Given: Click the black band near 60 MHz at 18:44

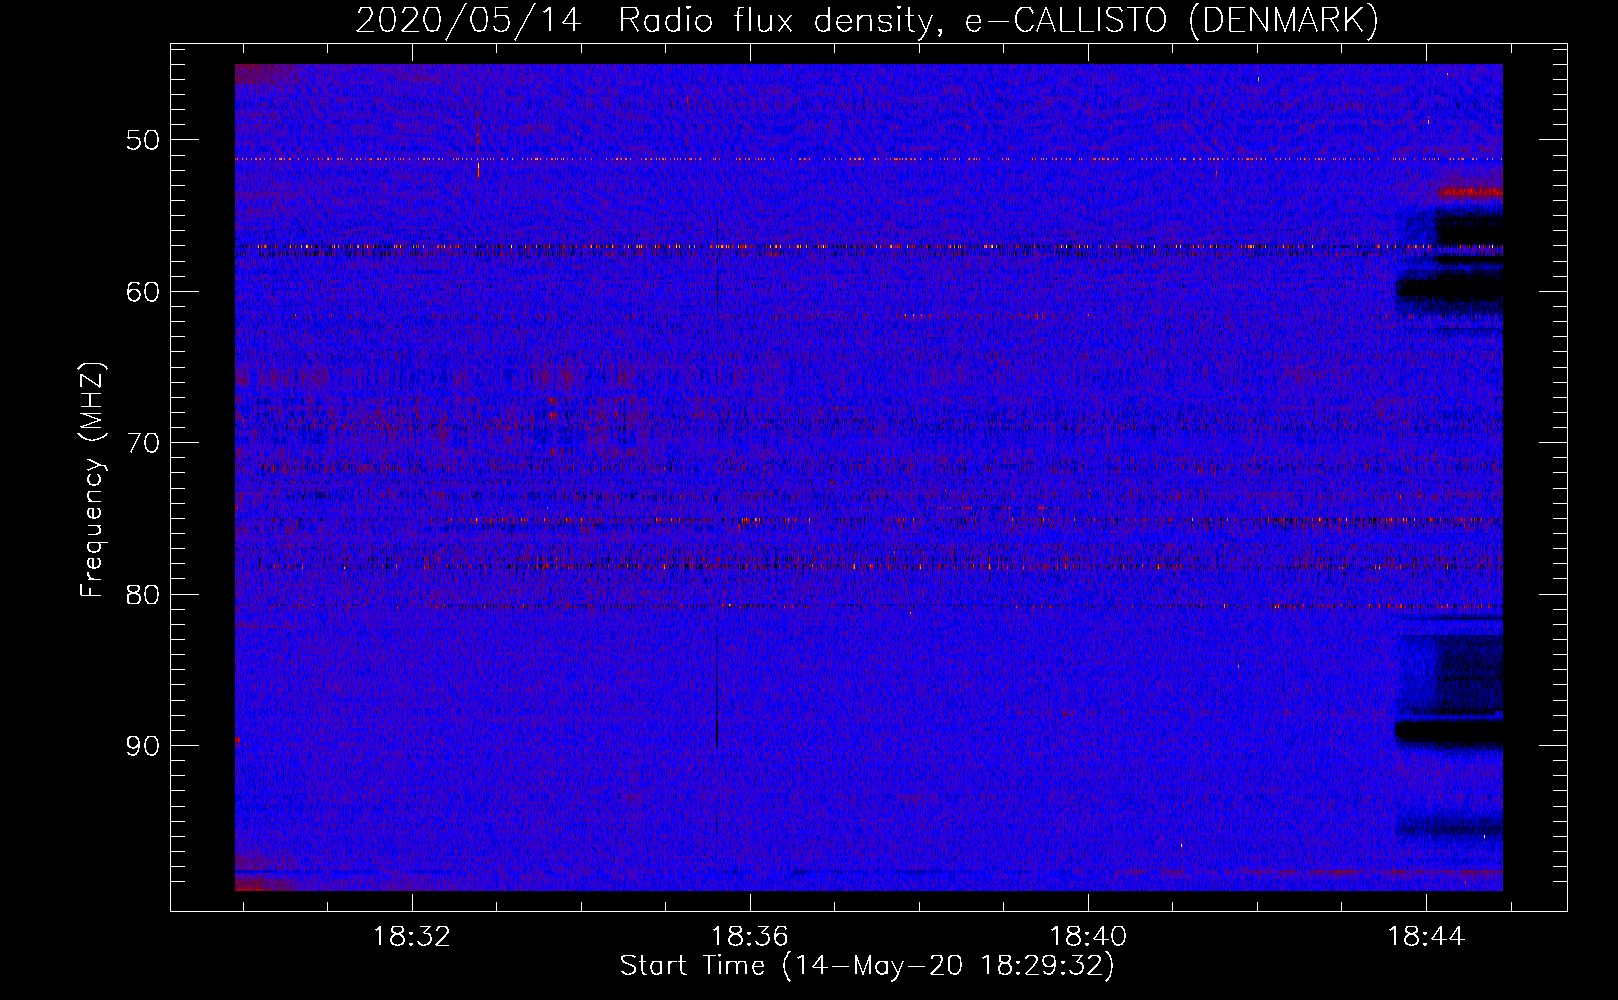Looking at the screenshot, I should coord(1450,289).
